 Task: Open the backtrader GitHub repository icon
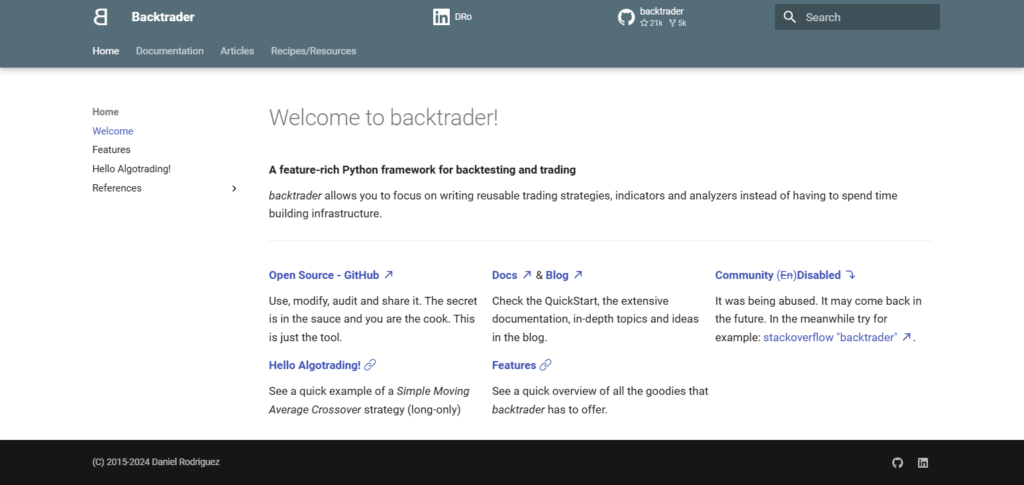[x=626, y=17]
